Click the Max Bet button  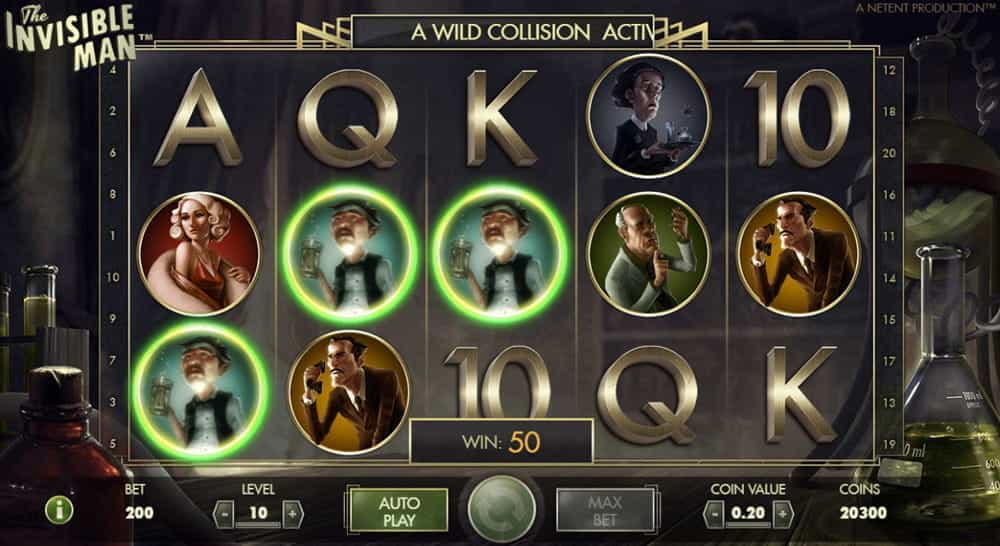[x=605, y=510]
